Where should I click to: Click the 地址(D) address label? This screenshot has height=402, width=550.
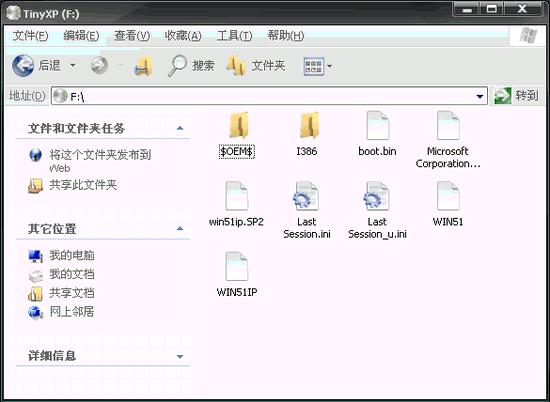[x=27, y=96]
